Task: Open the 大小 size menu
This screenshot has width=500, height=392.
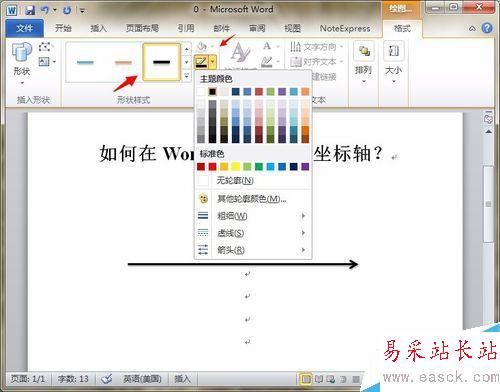Action: pos(394,63)
